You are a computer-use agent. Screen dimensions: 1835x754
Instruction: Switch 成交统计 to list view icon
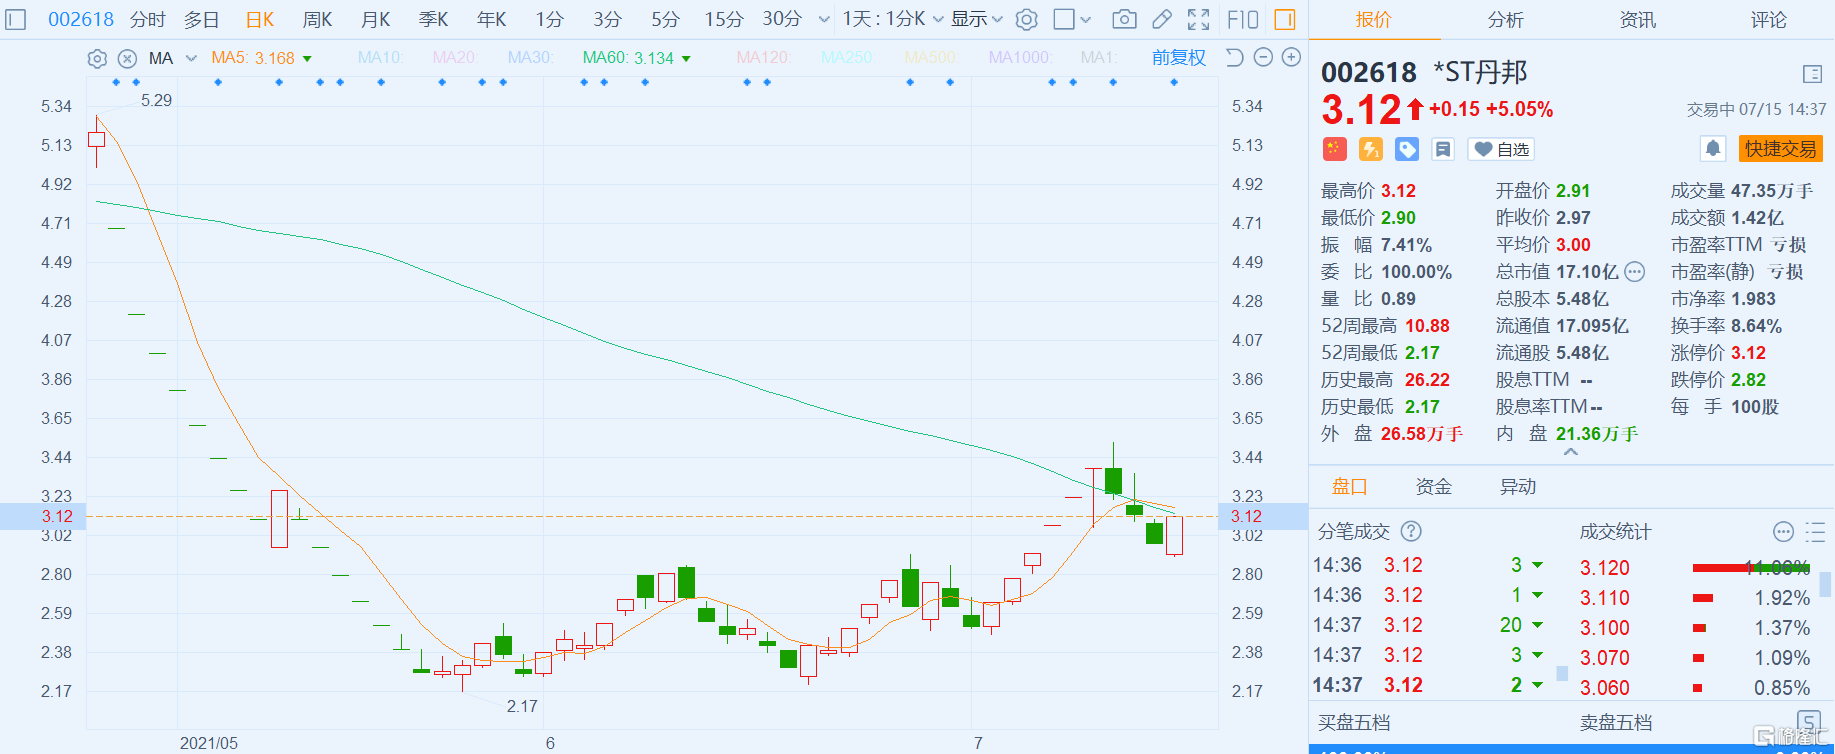click(1815, 531)
